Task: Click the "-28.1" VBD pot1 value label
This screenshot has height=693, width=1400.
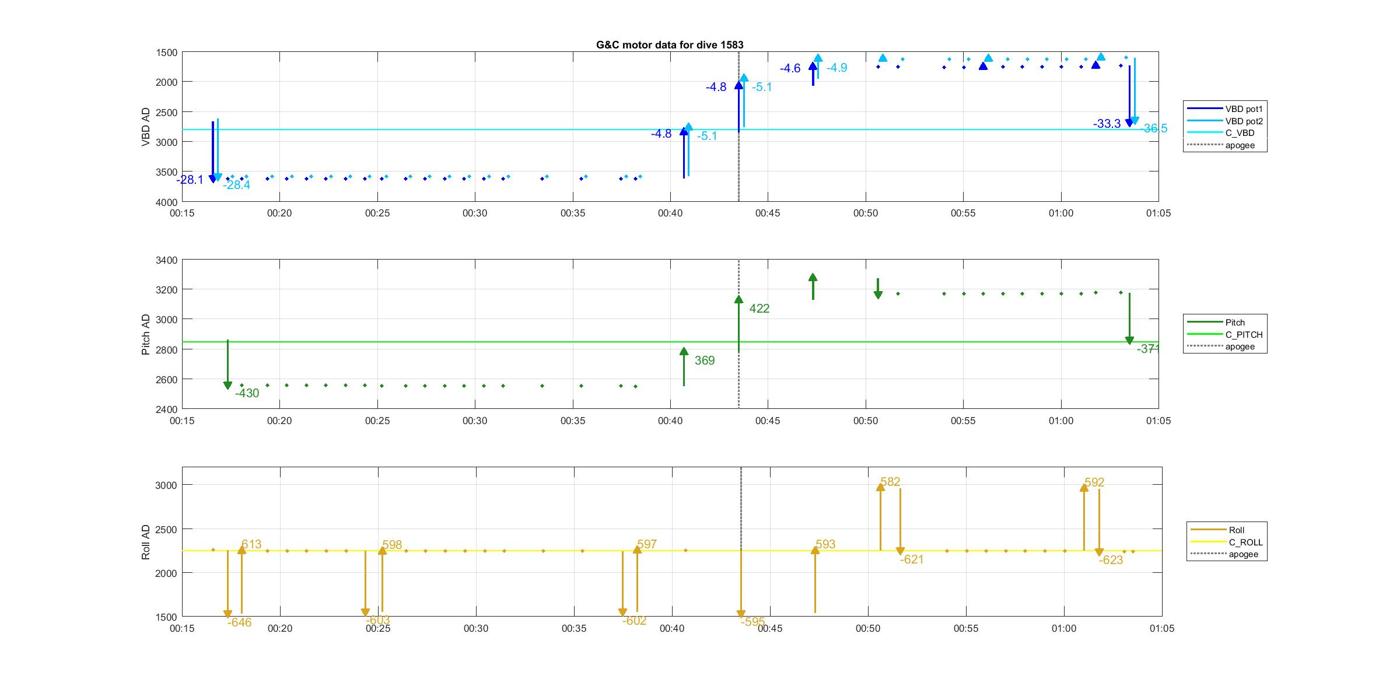Action: [190, 180]
